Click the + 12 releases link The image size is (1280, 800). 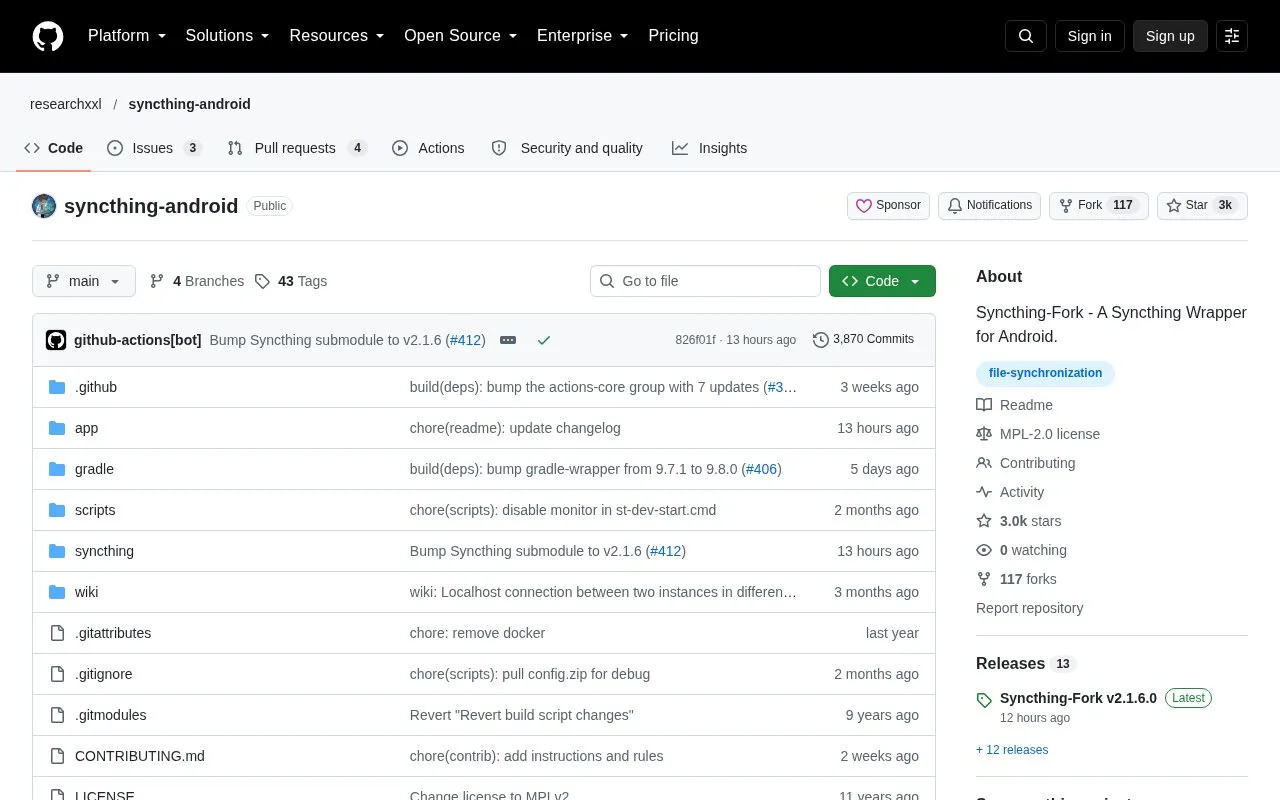1012,750
